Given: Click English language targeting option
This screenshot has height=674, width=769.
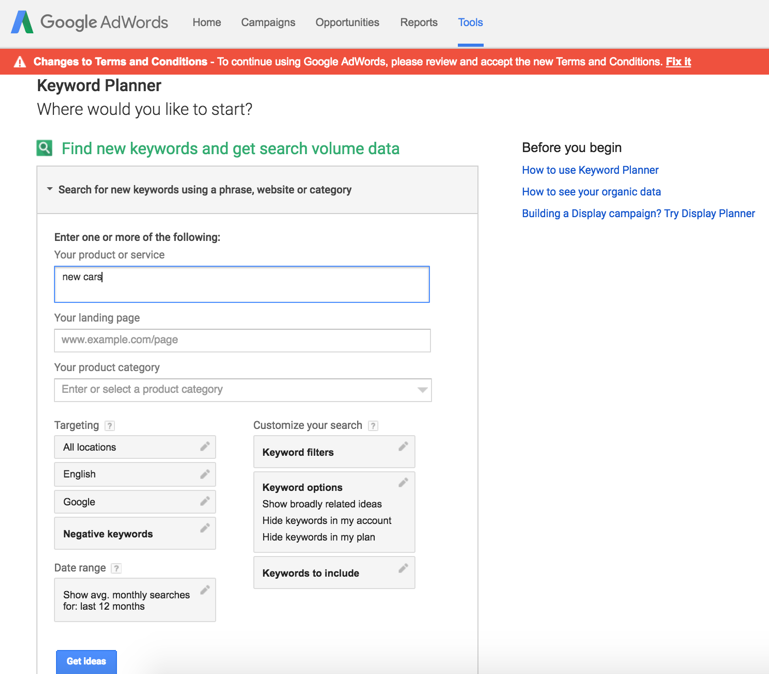Looking at the screenshot, I should [x=135, y=474].
